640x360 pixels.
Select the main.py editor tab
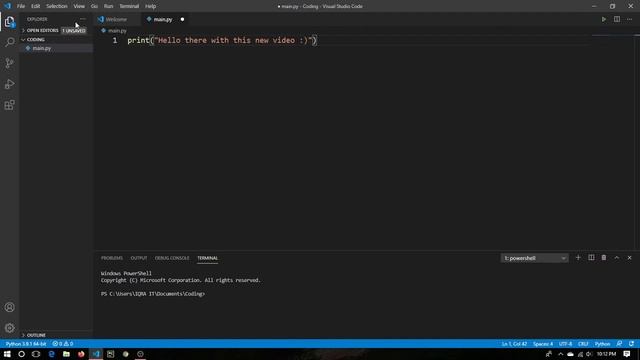click(x=163, y=19)
